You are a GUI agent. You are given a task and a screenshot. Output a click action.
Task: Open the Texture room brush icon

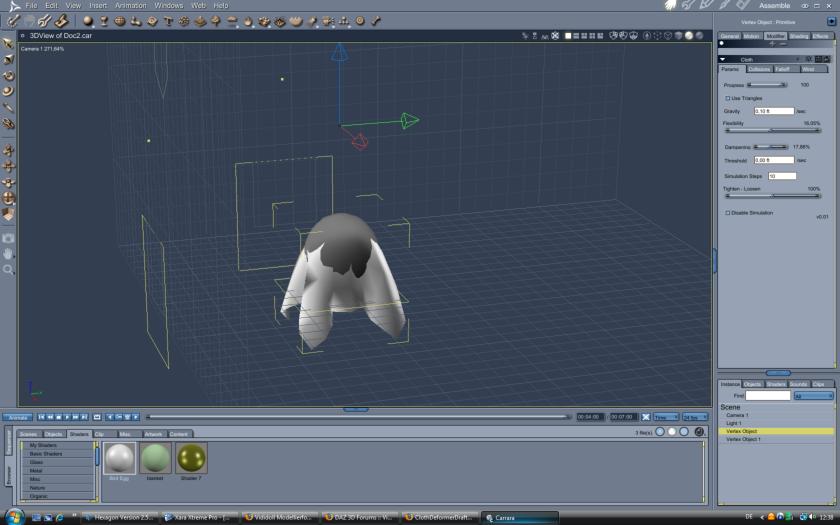(x=725, y=5)
